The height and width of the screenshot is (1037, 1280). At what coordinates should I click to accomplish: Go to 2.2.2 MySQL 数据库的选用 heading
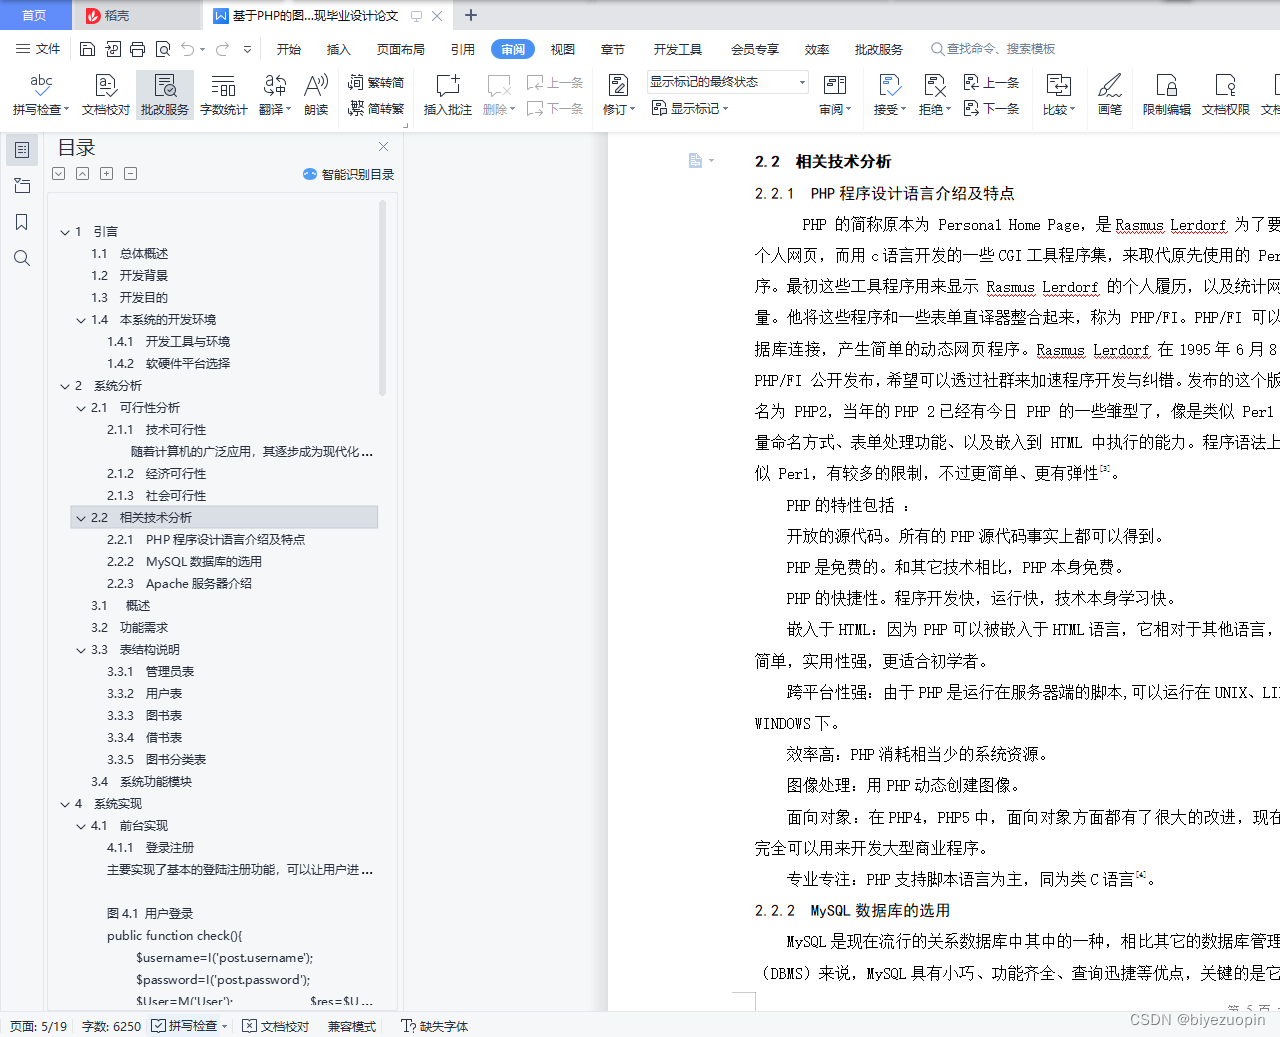[x=184, y=562]
